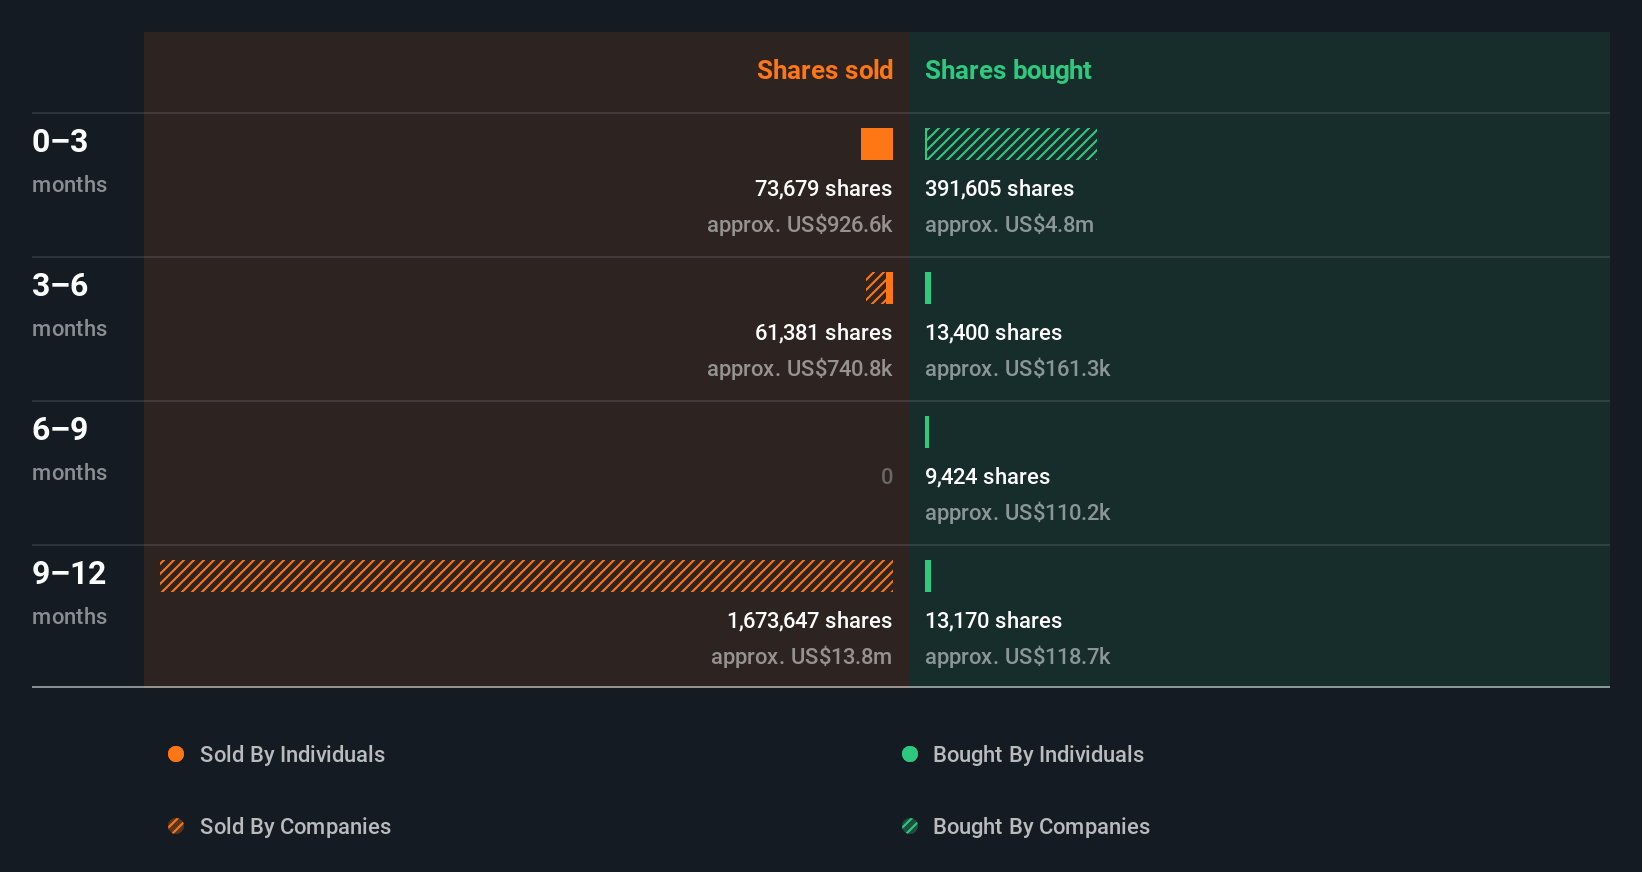
Task: Select the Shares bought column header
Action: (1008, 70)
